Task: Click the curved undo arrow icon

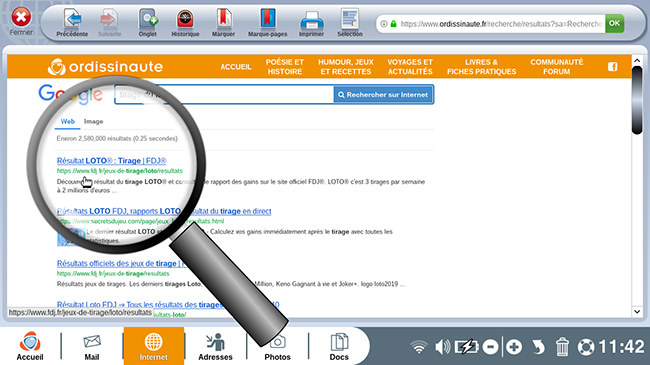Action: coord(538,347)
